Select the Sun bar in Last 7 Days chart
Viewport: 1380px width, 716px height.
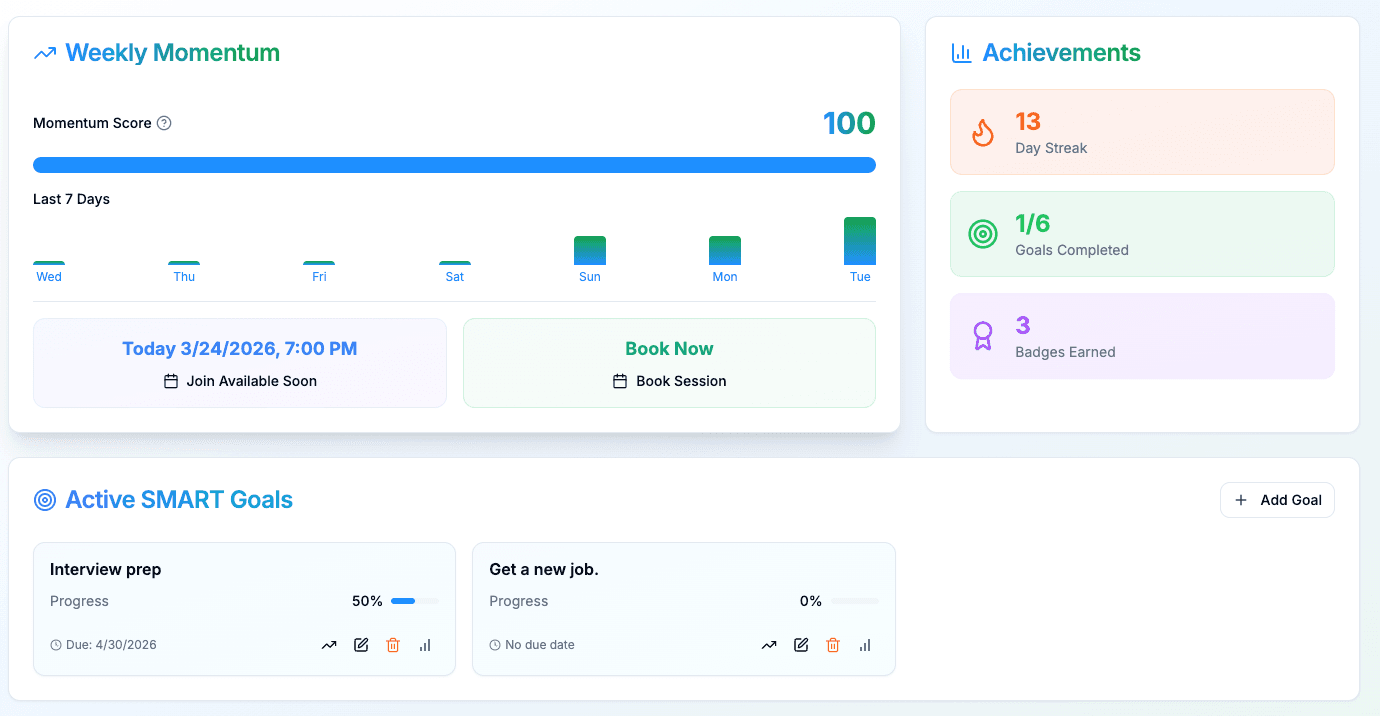coord(590,250)
